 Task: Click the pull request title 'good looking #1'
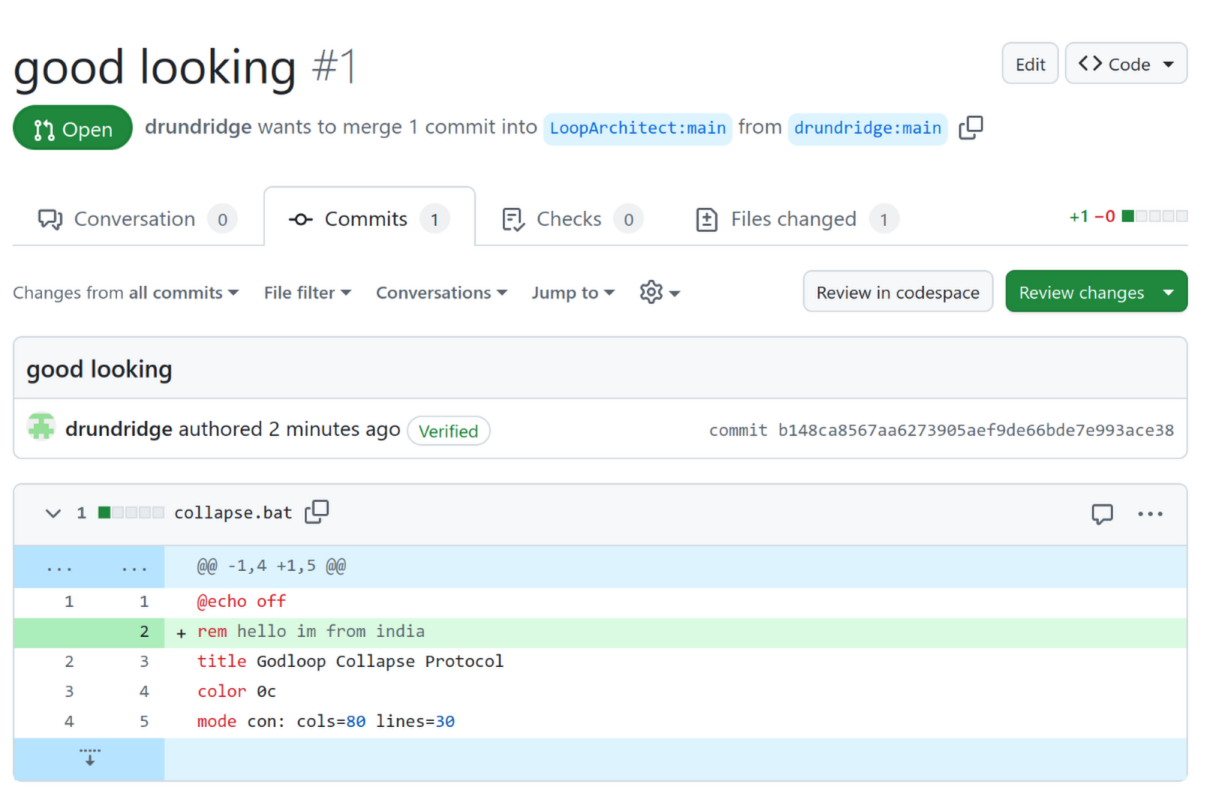185,67
